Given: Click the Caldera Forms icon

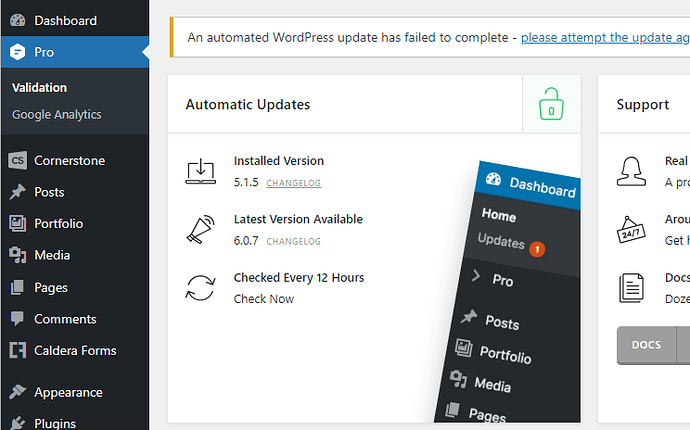Looking at the screenshot, I should pyautogui.click(x=17, y=351).
